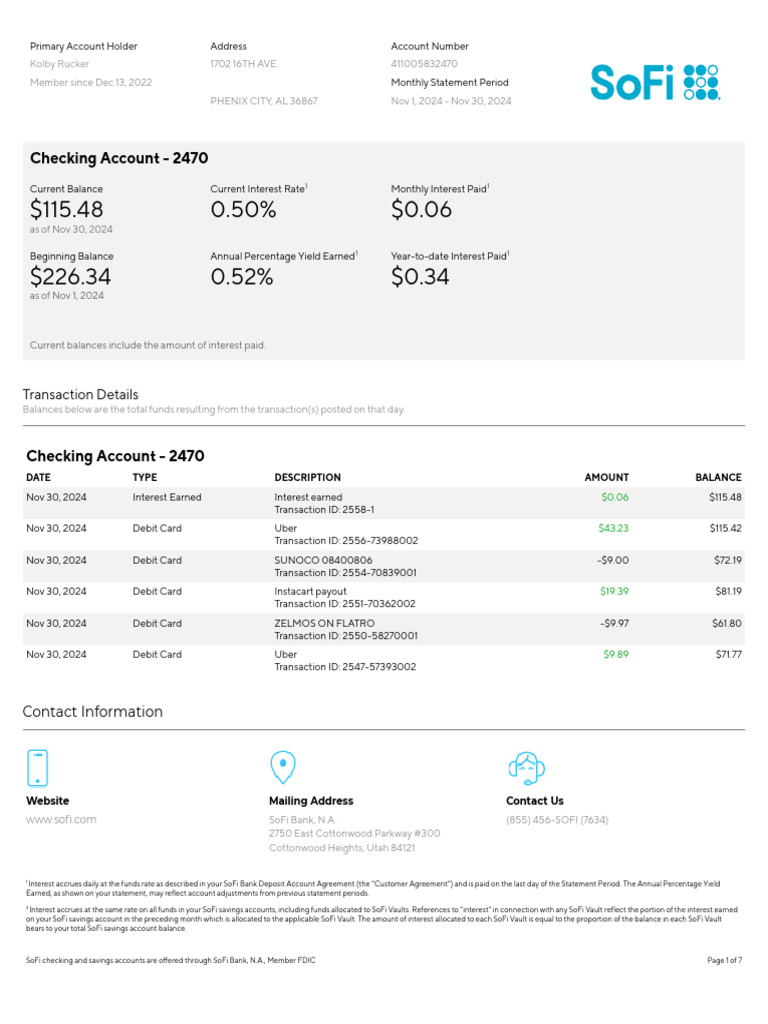Click the $43.23 Uber amount
Screen dimensions: 768x1024
[x=613, y=528]
